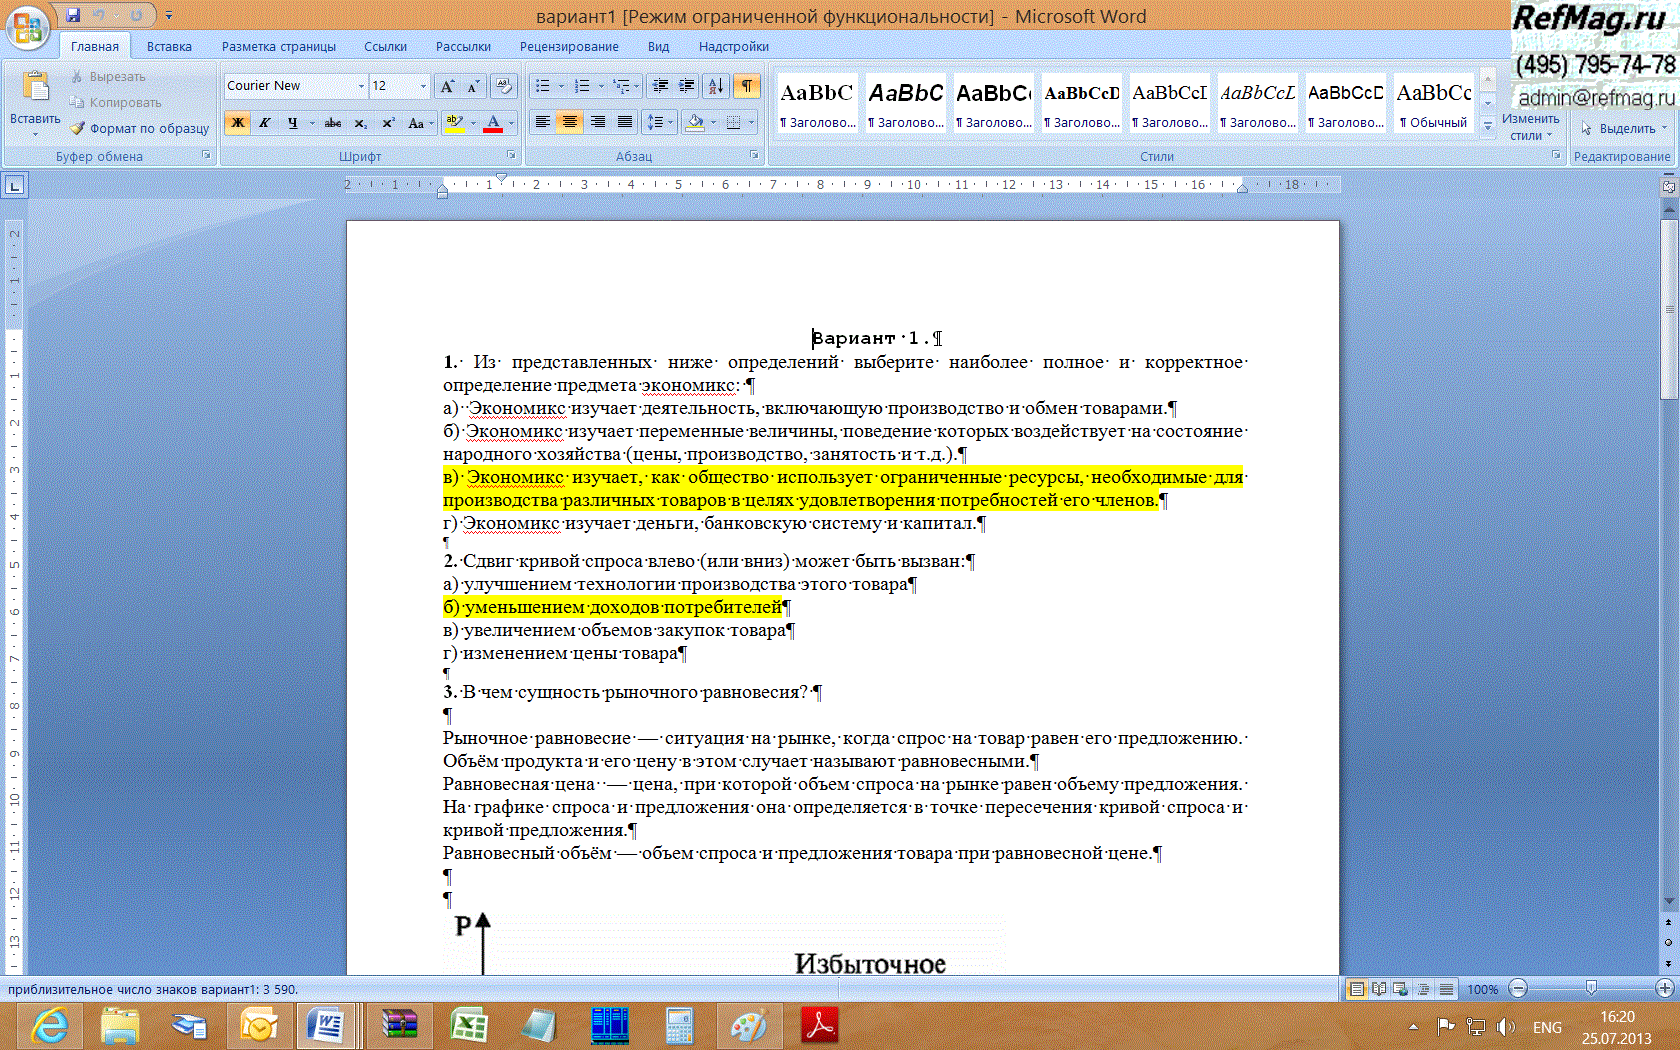Click the Save icon in quick access toolbar
Screen dimensions: 1680x1050
pyautogui.click(x=73, y=15)
